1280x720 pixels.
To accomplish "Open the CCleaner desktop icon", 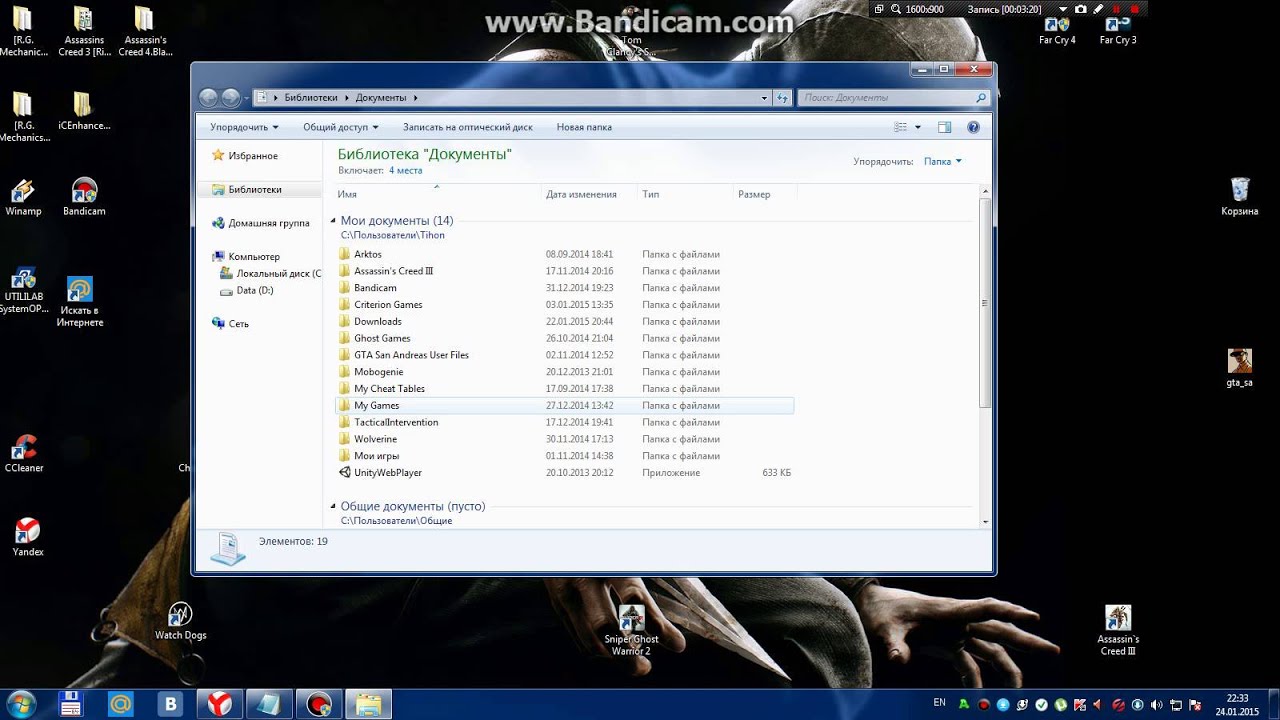I will click(24, 453).
